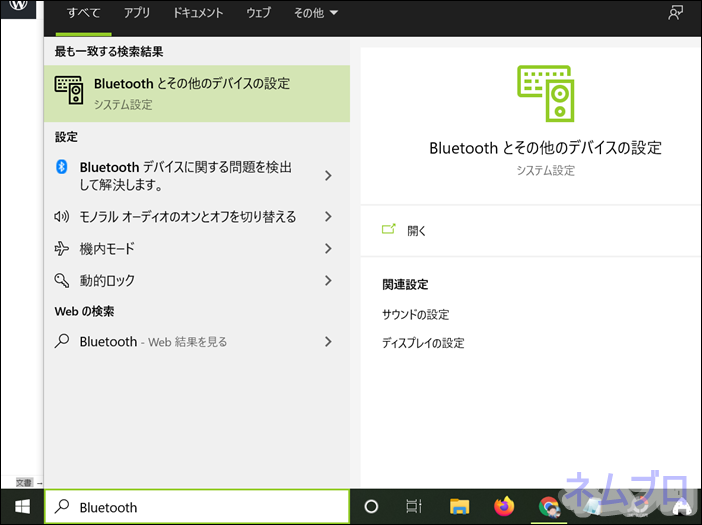
Task: Expand the 機内モード result arrow
Action: [x=328, y=249]
